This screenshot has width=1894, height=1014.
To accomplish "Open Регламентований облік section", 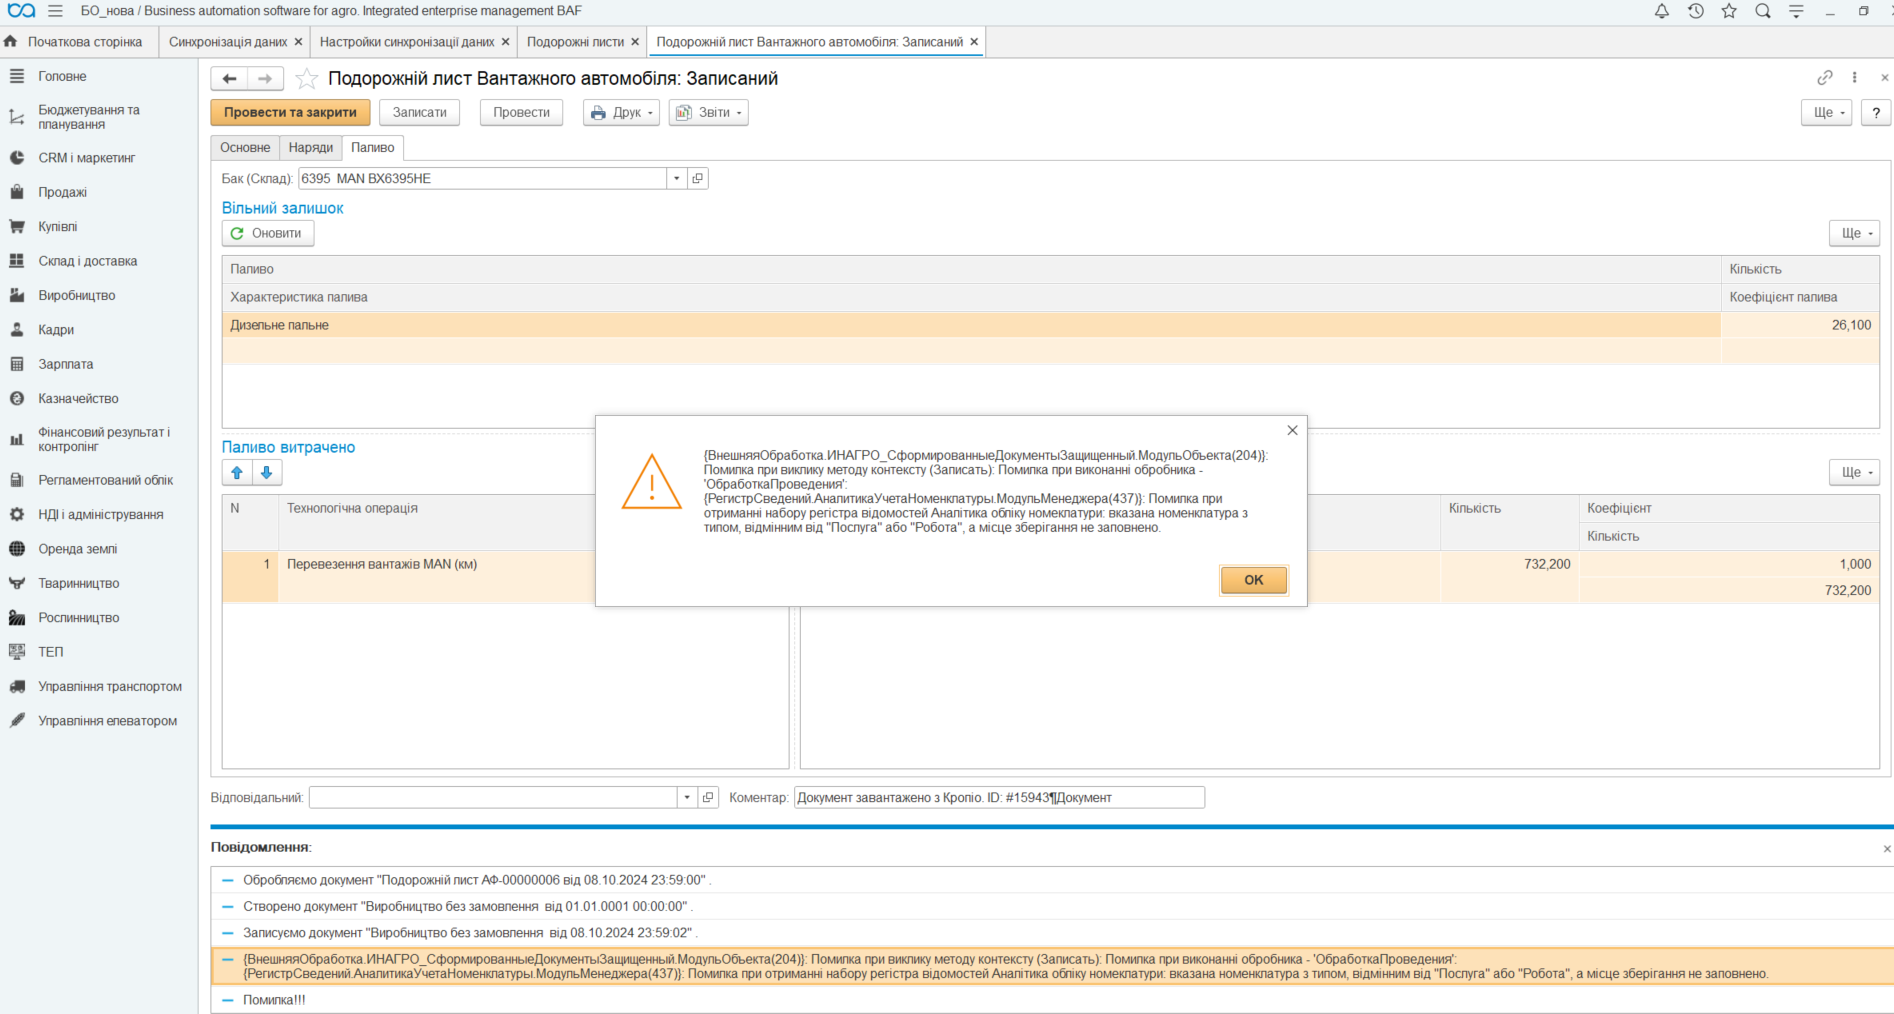I will click(105, 480).
